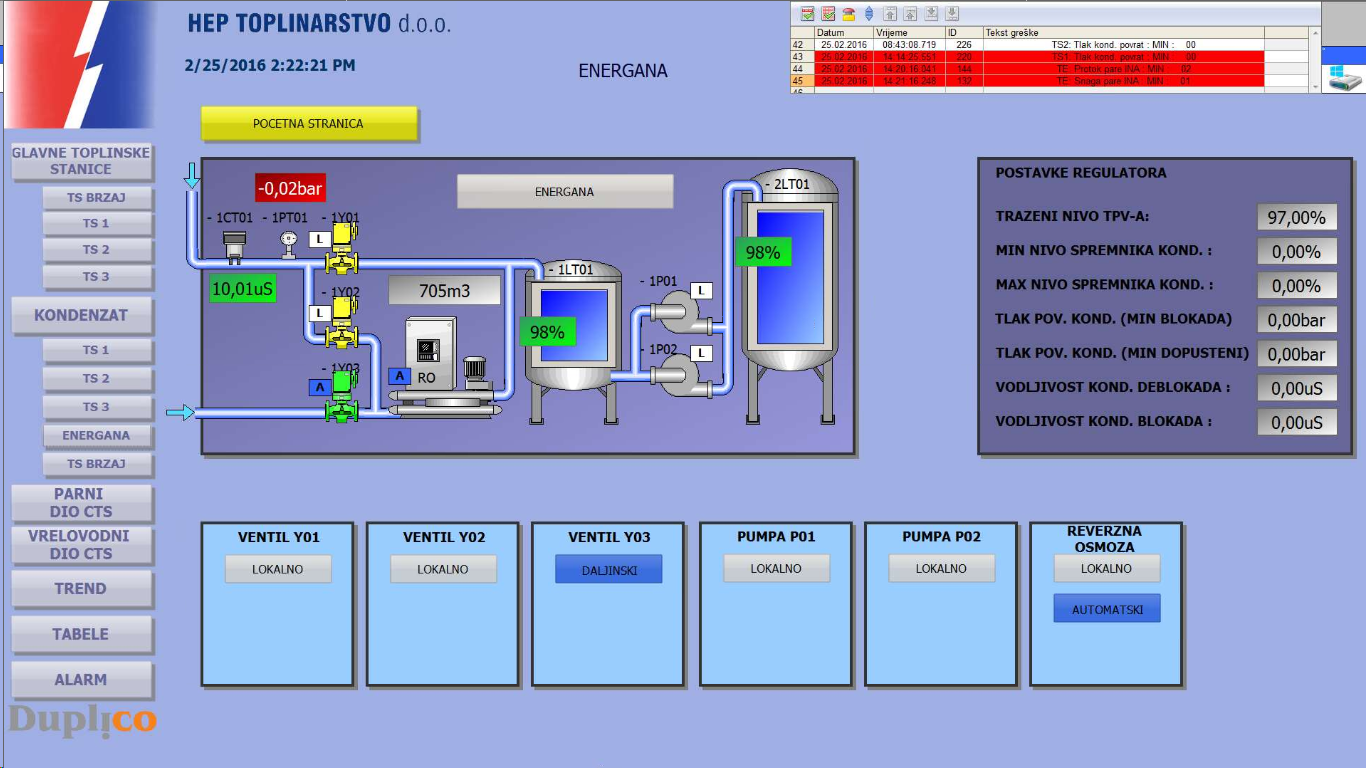Select alarm row 45 Snaga pare INA
The width and height of the screenshot is (1366, 768).
(x=1049, y=81)
